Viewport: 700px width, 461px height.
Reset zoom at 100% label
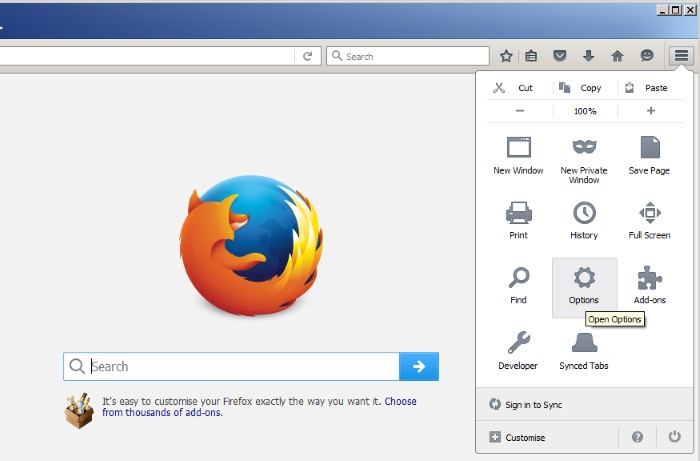[585, 111]
